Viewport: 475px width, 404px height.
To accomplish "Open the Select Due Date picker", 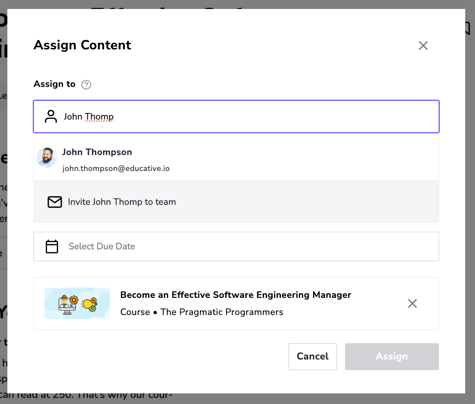I will point(236,247).
